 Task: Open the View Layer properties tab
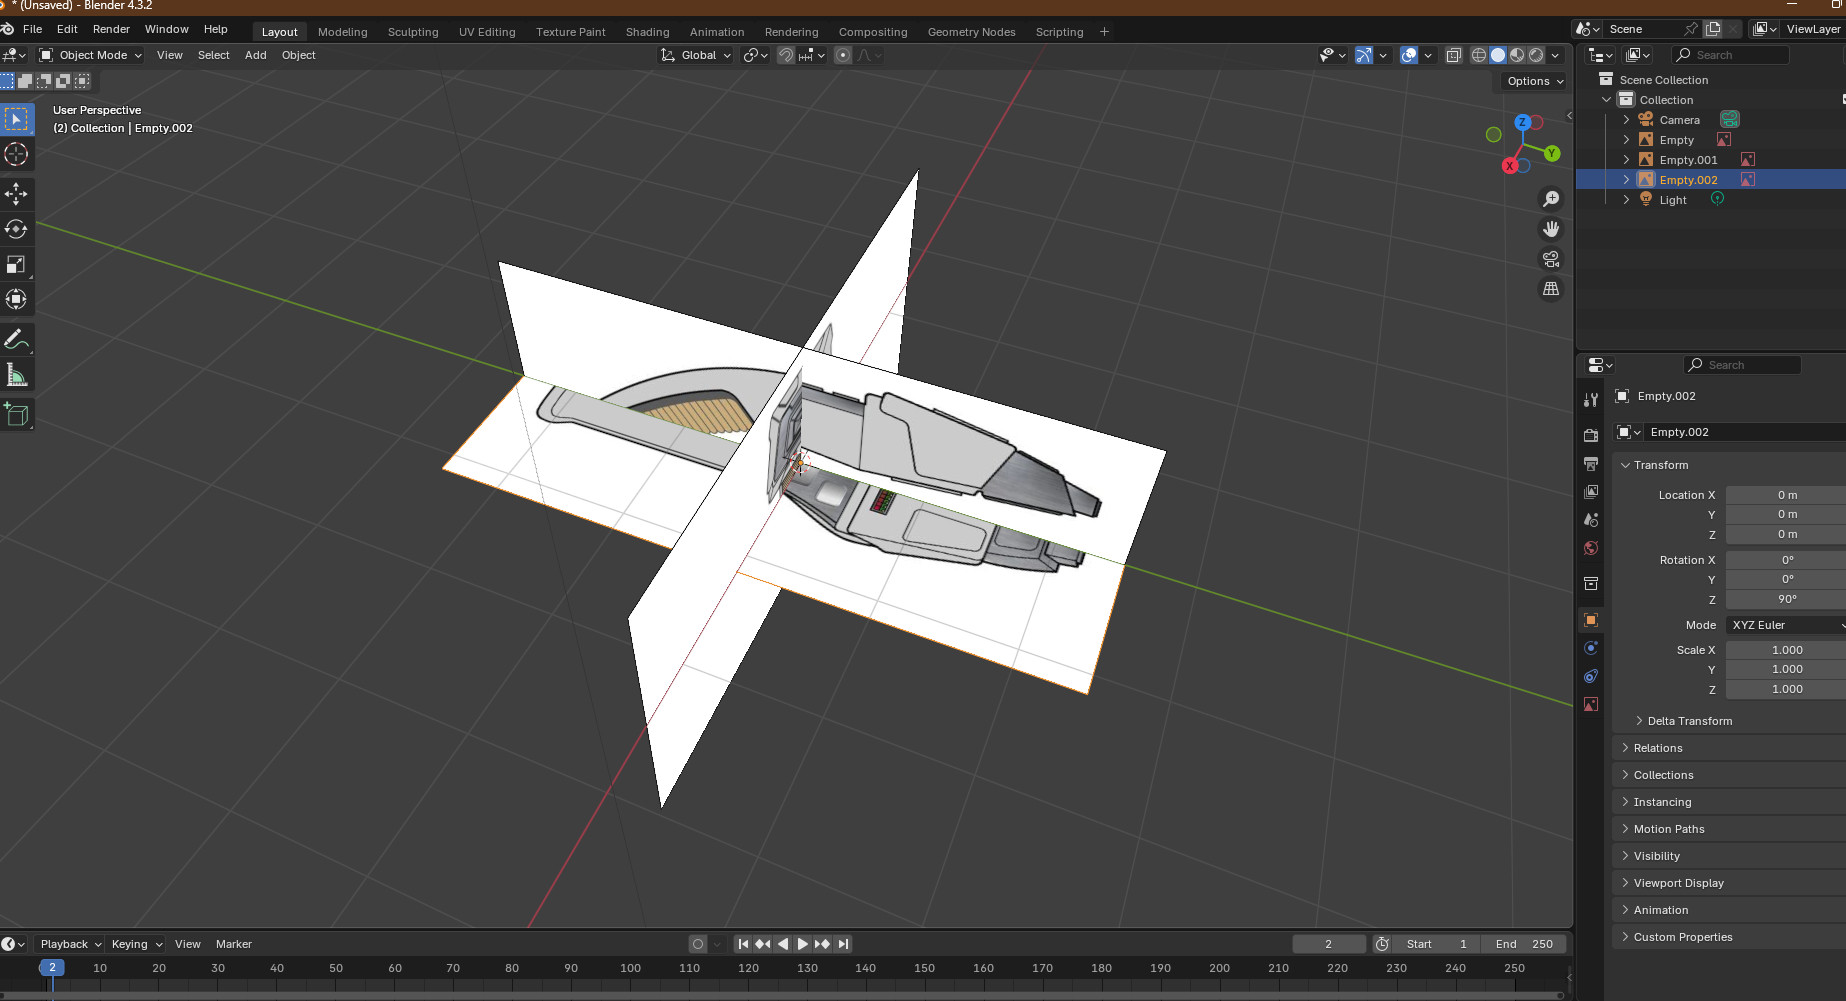(x=1591, y=491)
